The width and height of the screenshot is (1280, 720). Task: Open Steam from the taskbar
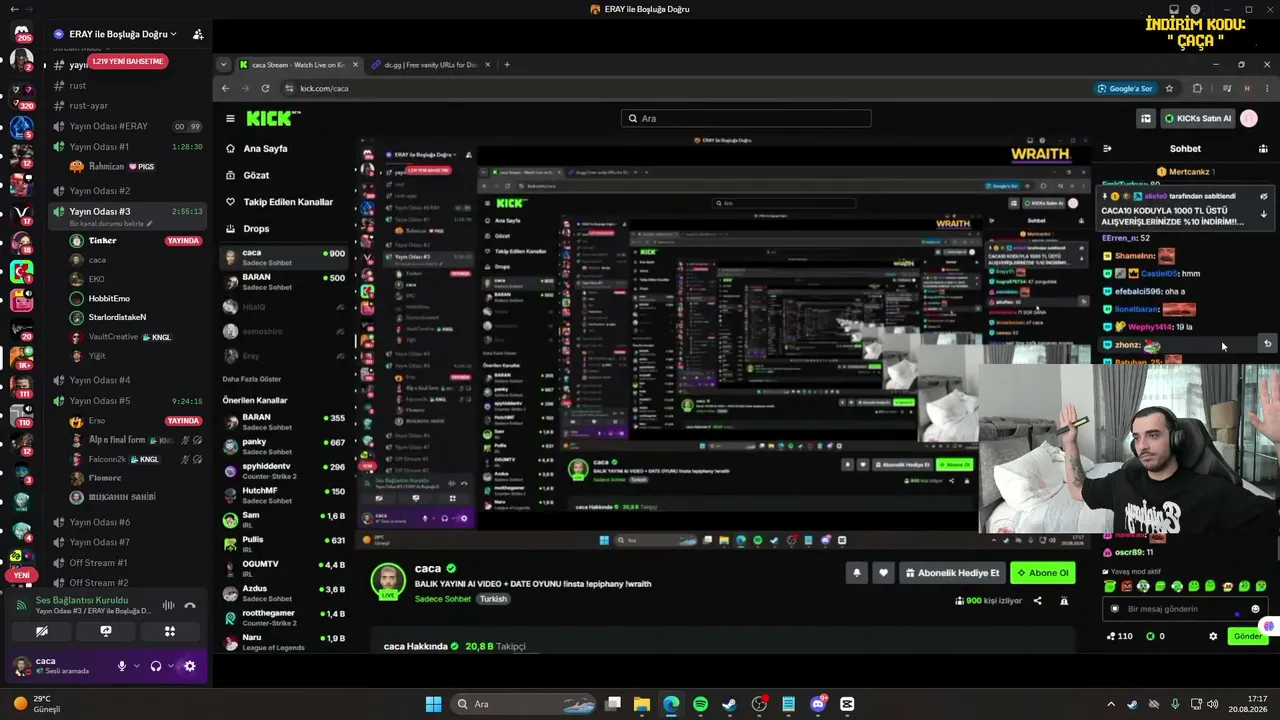coord(729,704)
